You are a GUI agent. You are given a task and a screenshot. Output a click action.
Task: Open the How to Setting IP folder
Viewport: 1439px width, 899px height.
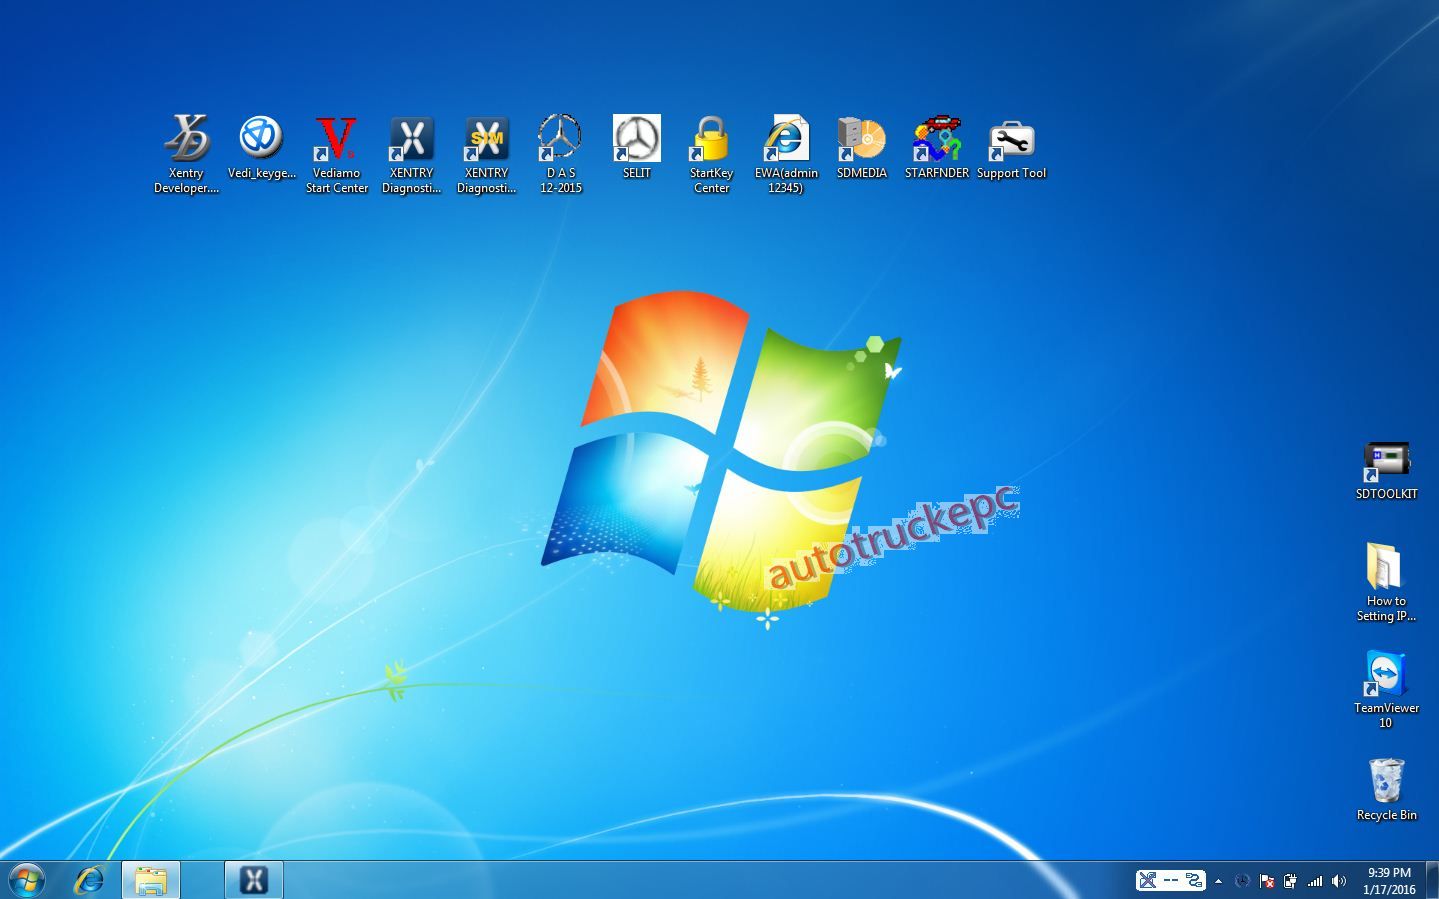point(1386,582)
